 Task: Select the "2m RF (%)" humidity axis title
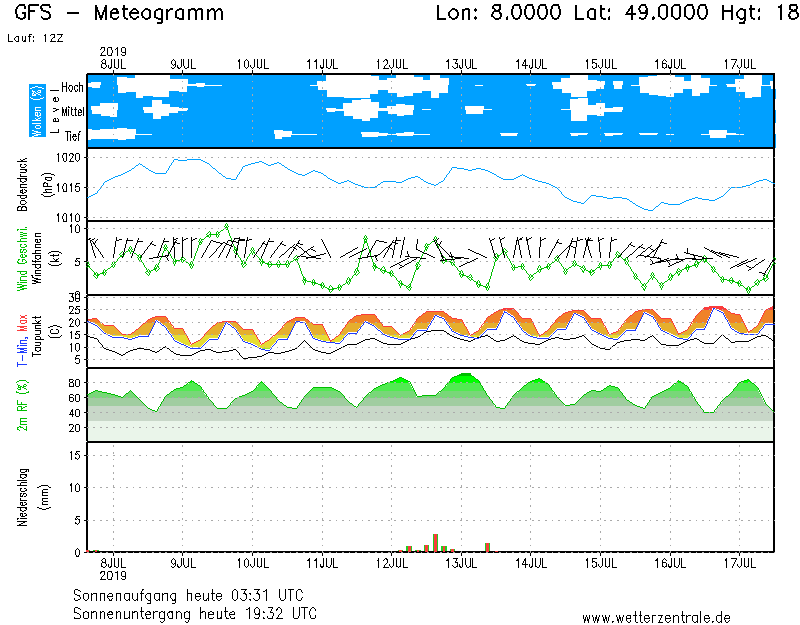tap(22, 405)
